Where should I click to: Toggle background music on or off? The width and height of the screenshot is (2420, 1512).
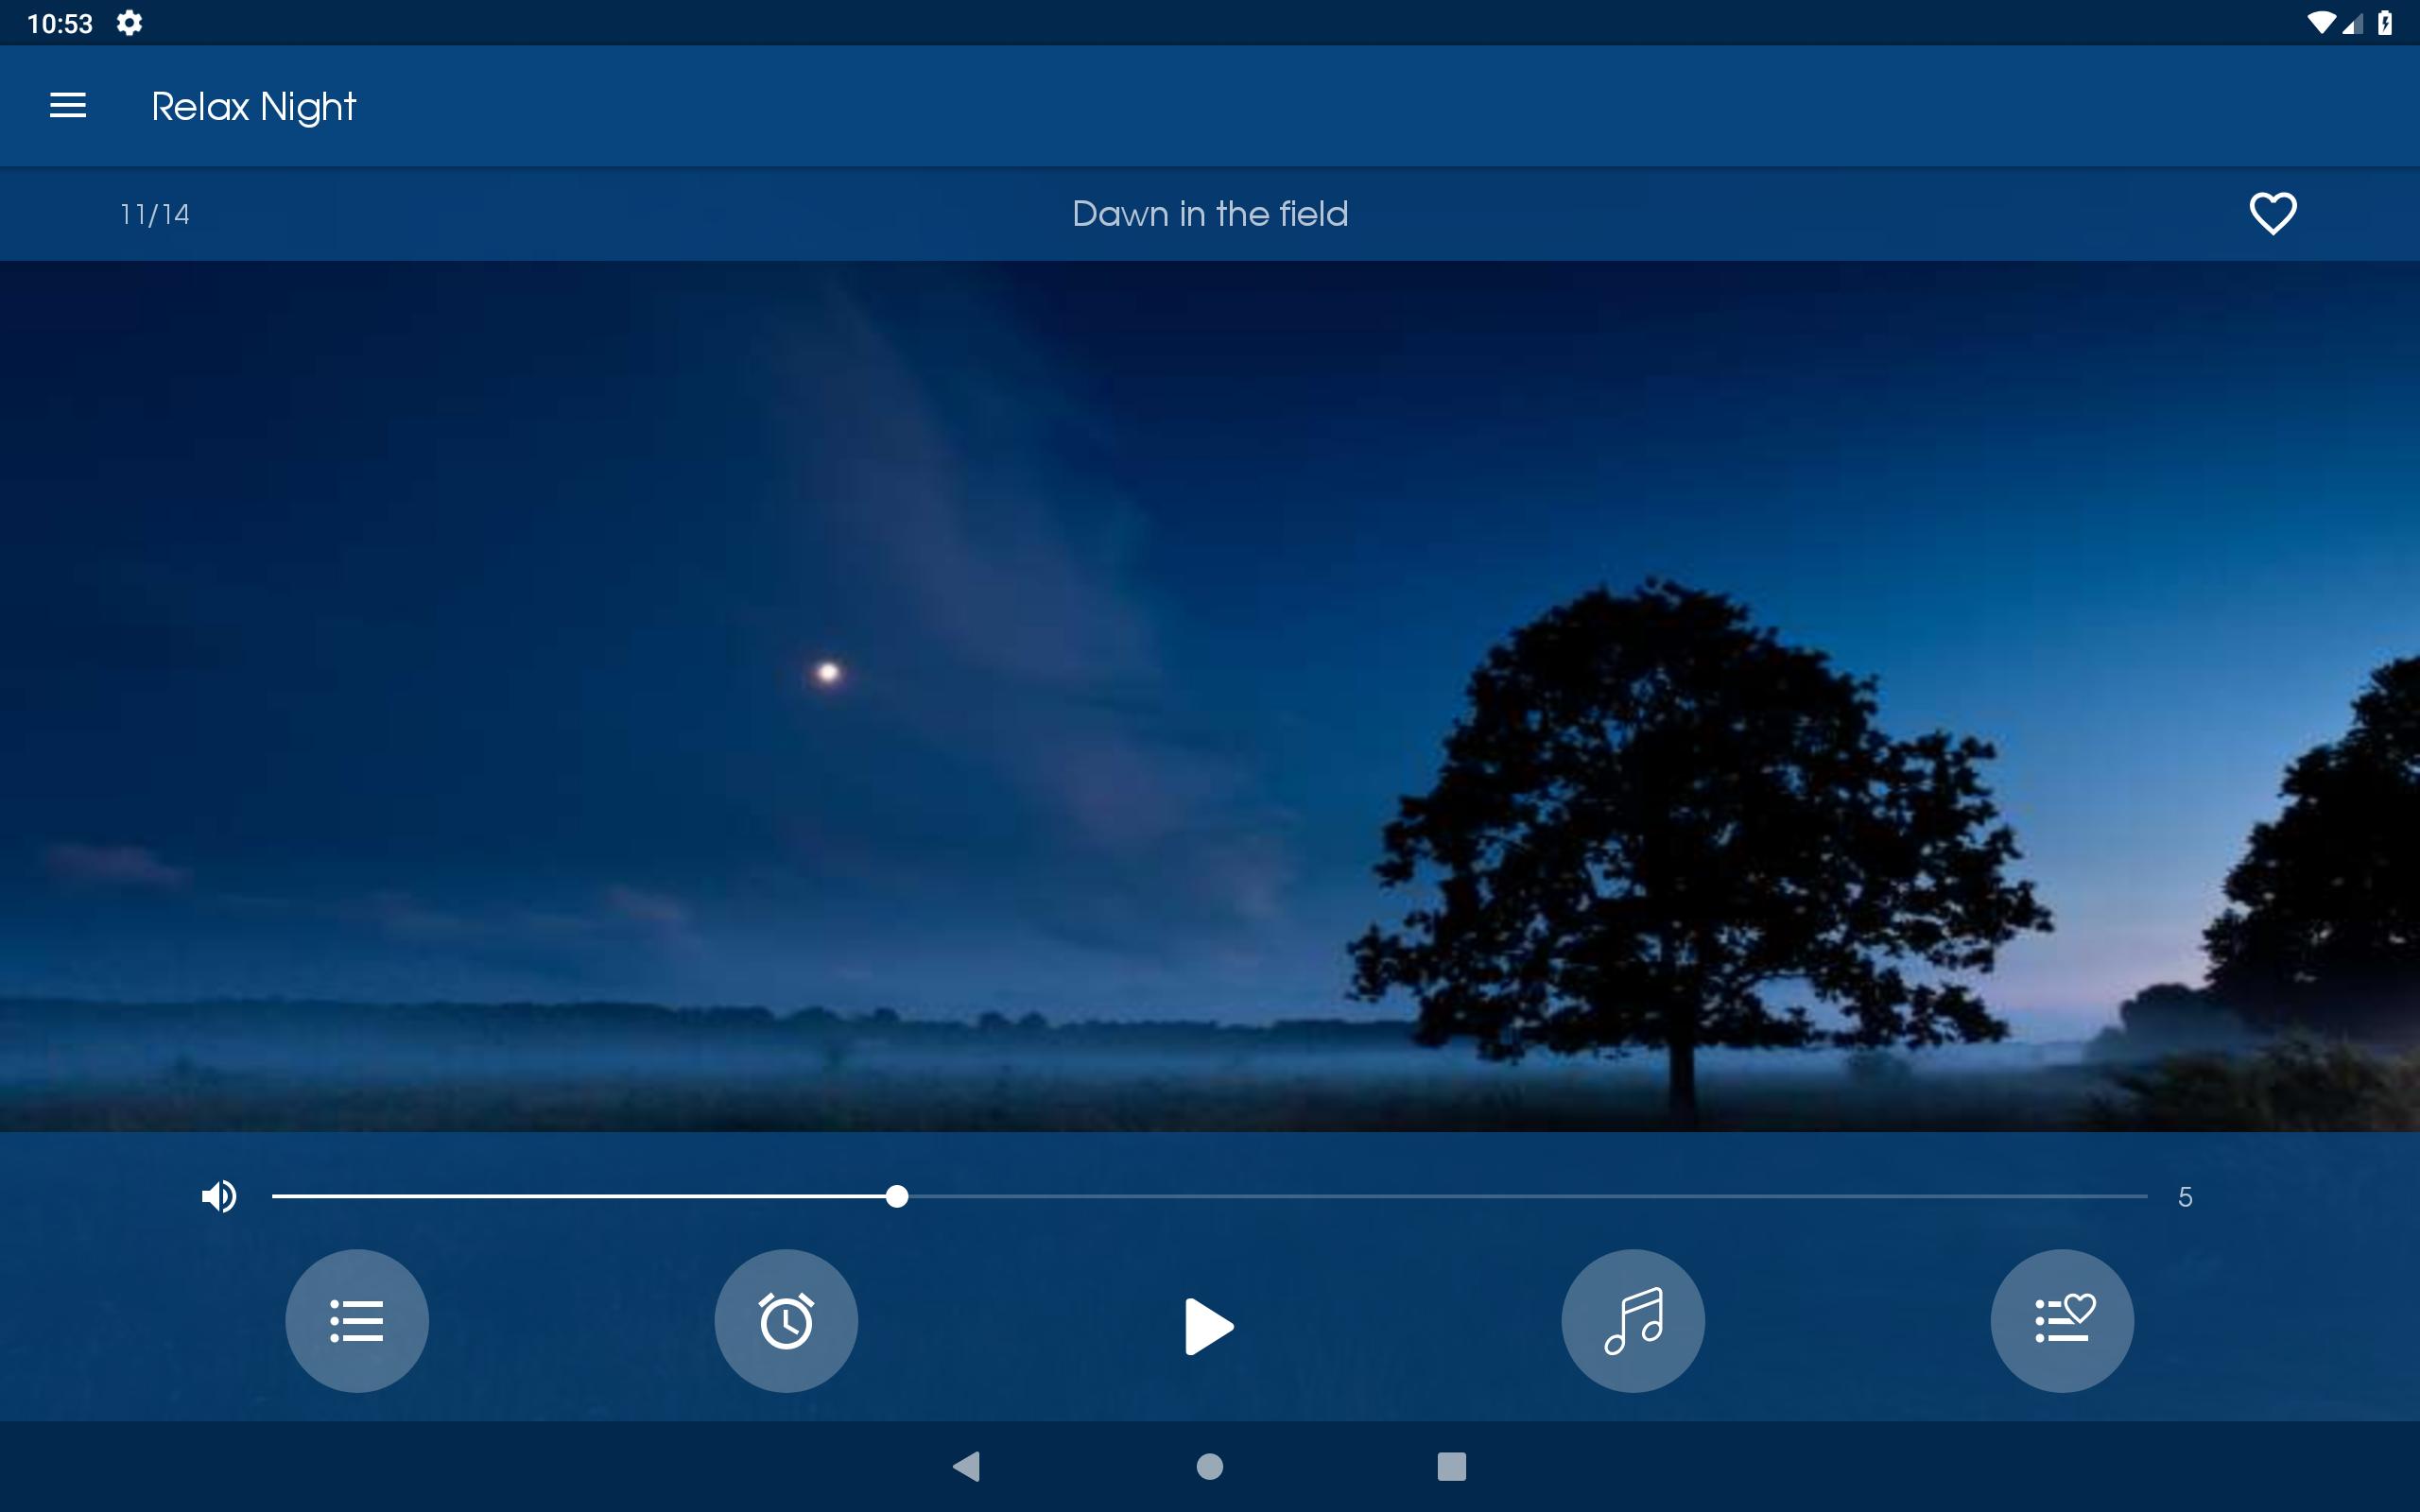point(1633,1320)
